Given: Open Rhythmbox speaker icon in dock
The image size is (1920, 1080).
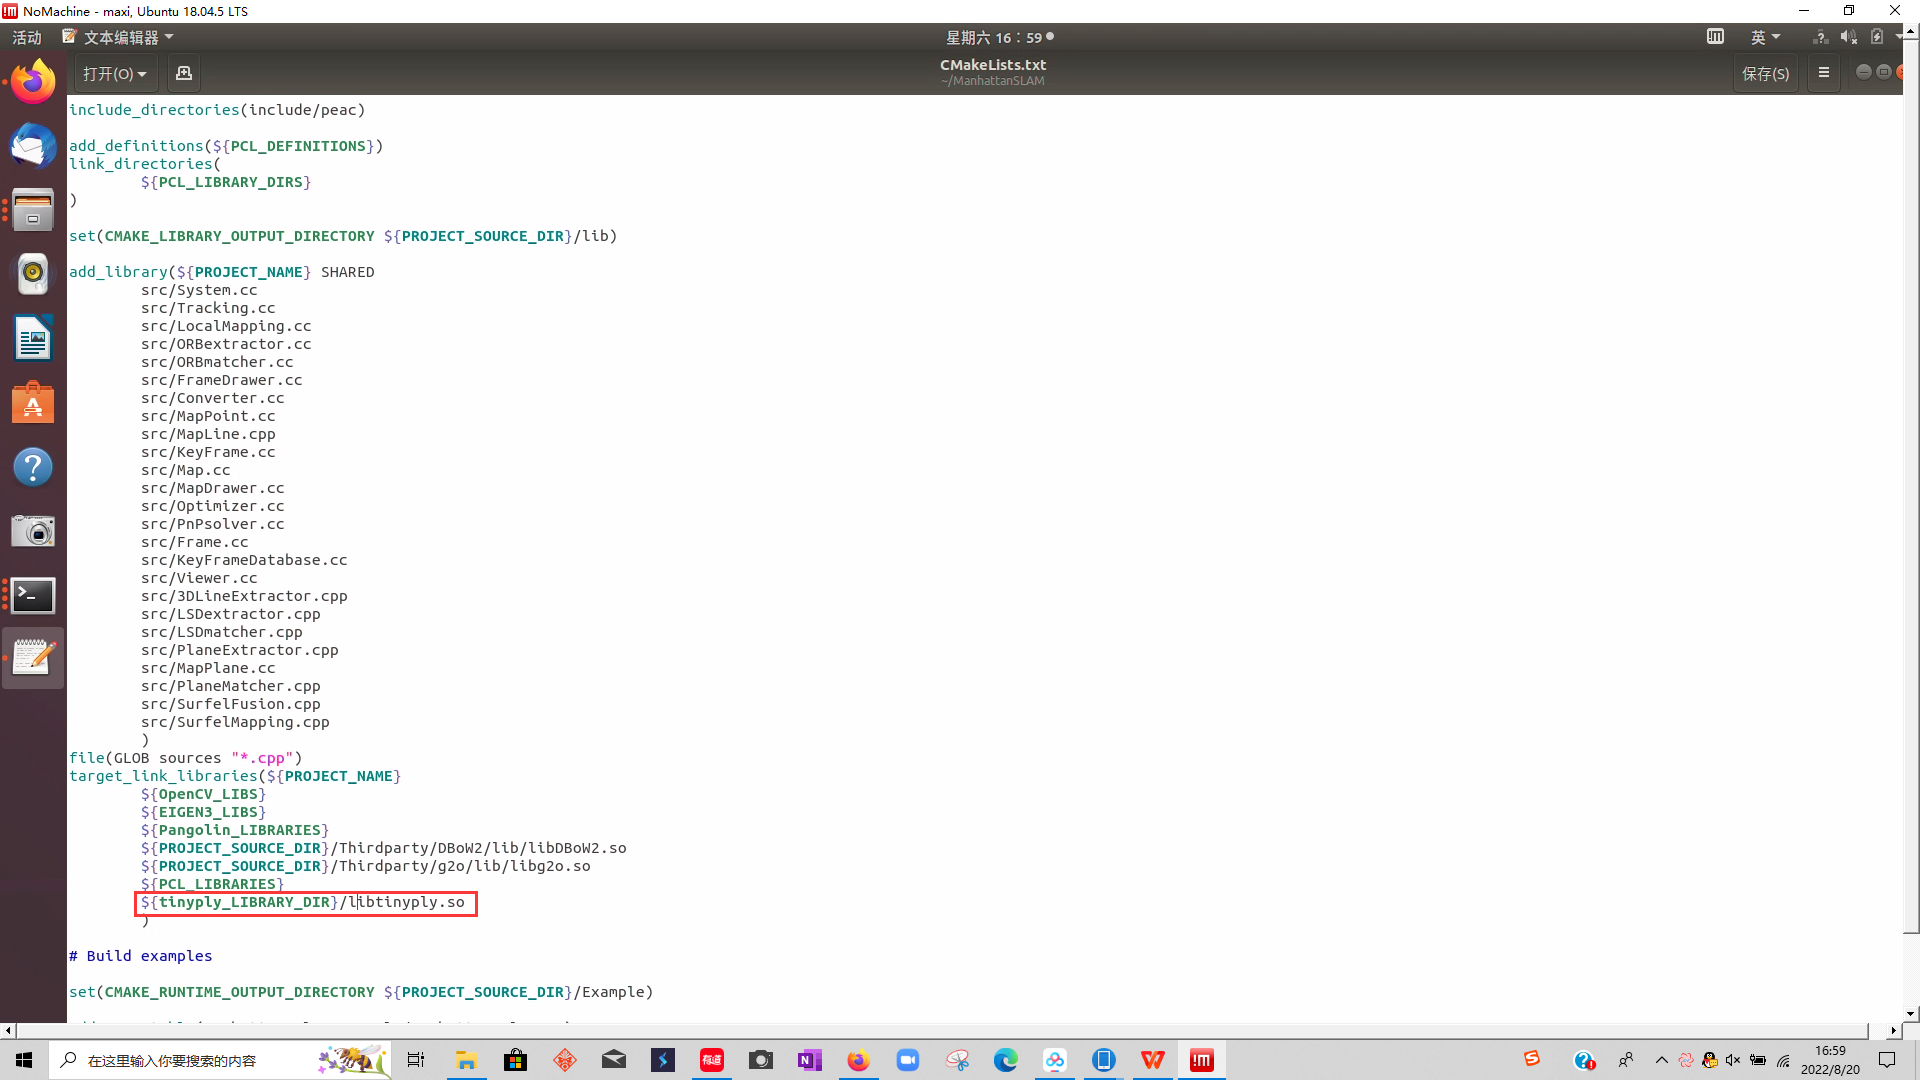Looking at the screenshot, I should pos(33,274).
